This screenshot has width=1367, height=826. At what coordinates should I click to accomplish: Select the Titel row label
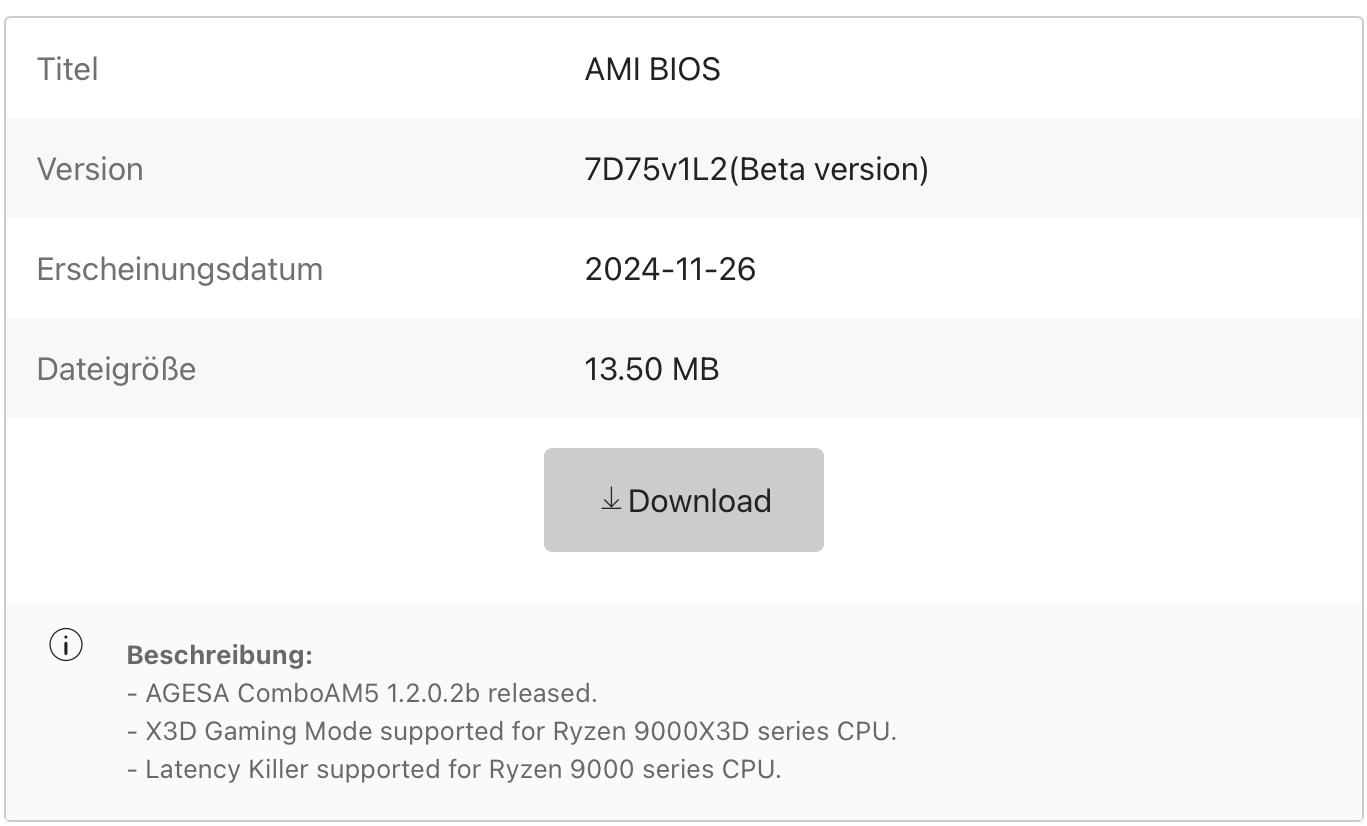[x=68, y=69]
